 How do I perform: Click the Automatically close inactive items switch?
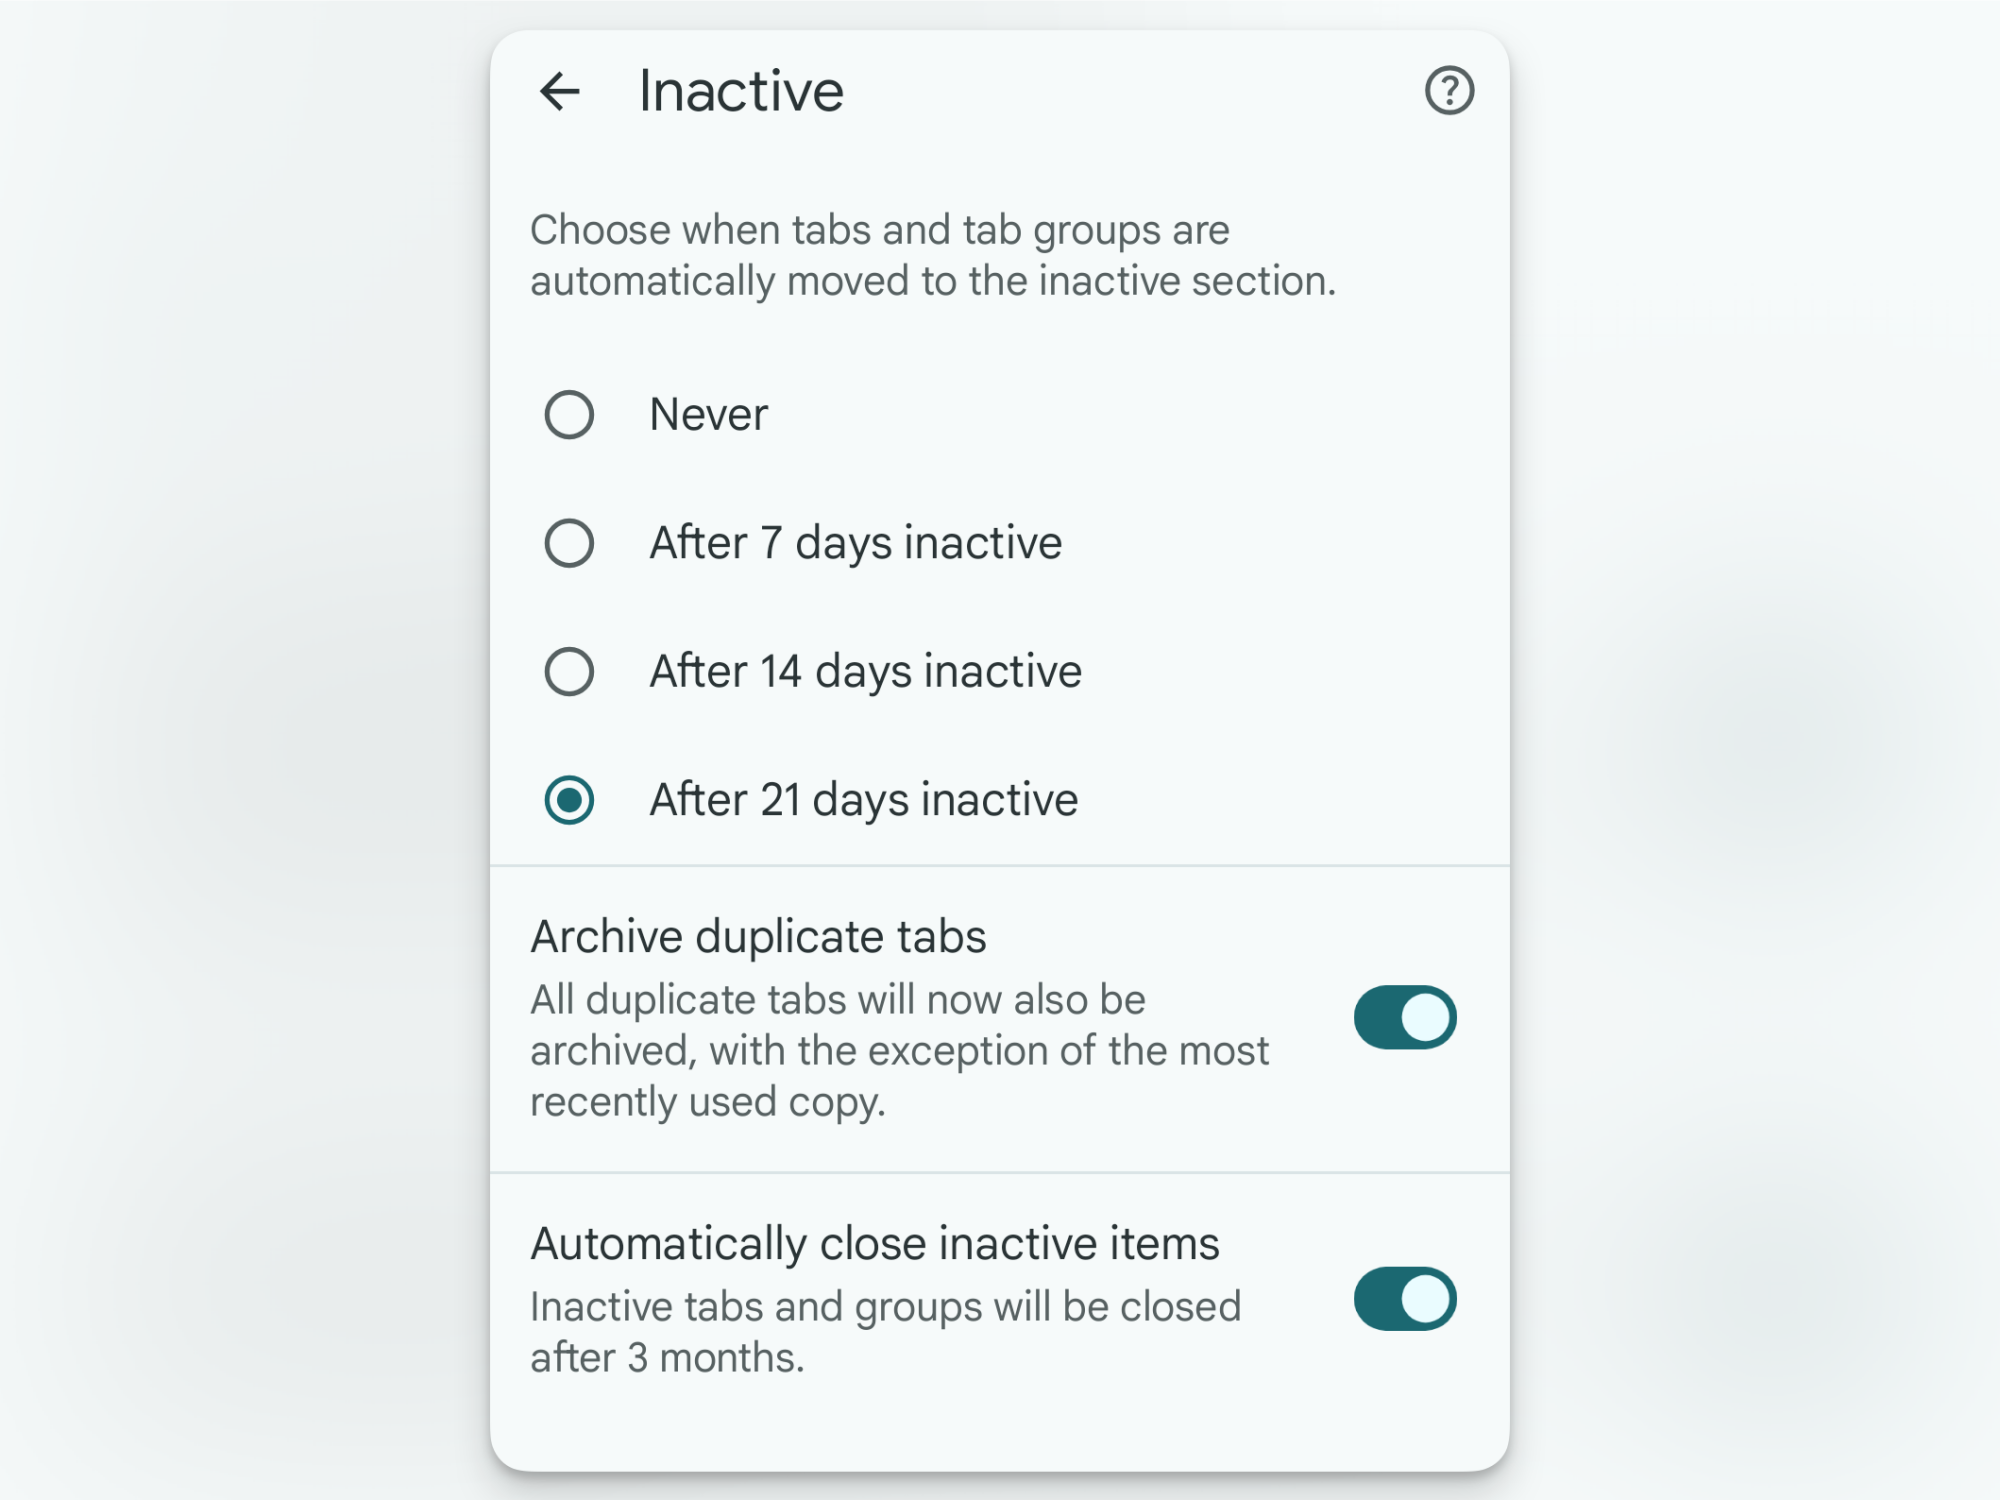coord(1403,1297)
